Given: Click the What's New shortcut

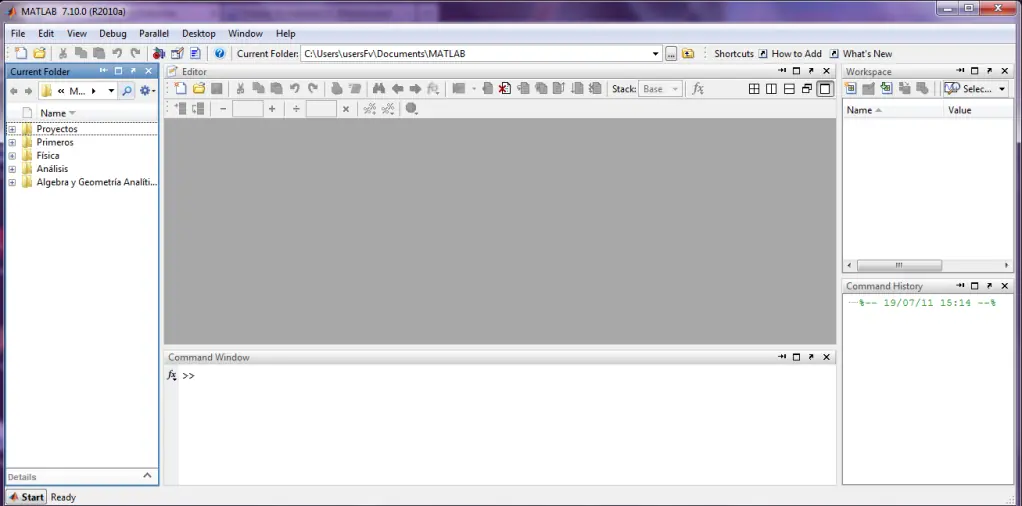Looking at the screenshot, I should coord(860,53).
